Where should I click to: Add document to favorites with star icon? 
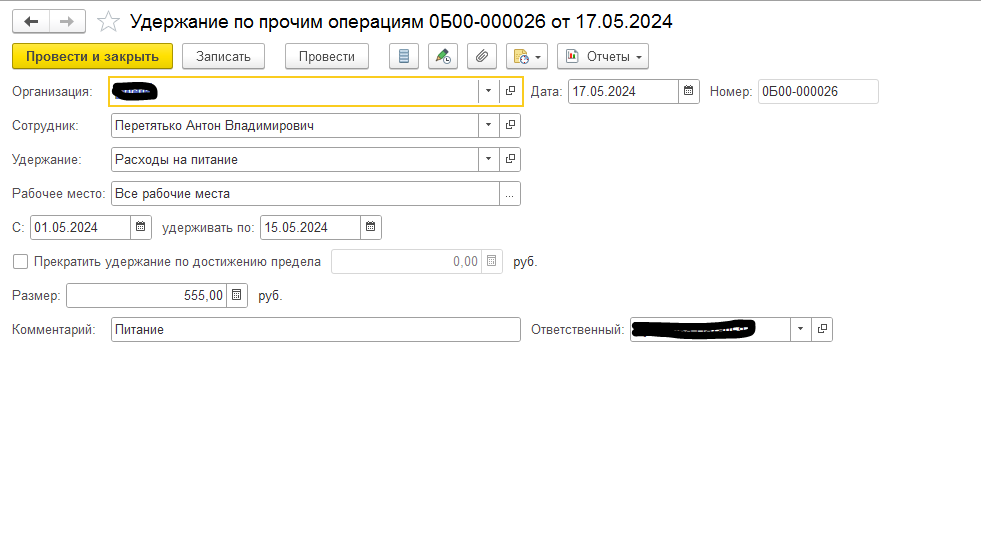pos(109,21)
